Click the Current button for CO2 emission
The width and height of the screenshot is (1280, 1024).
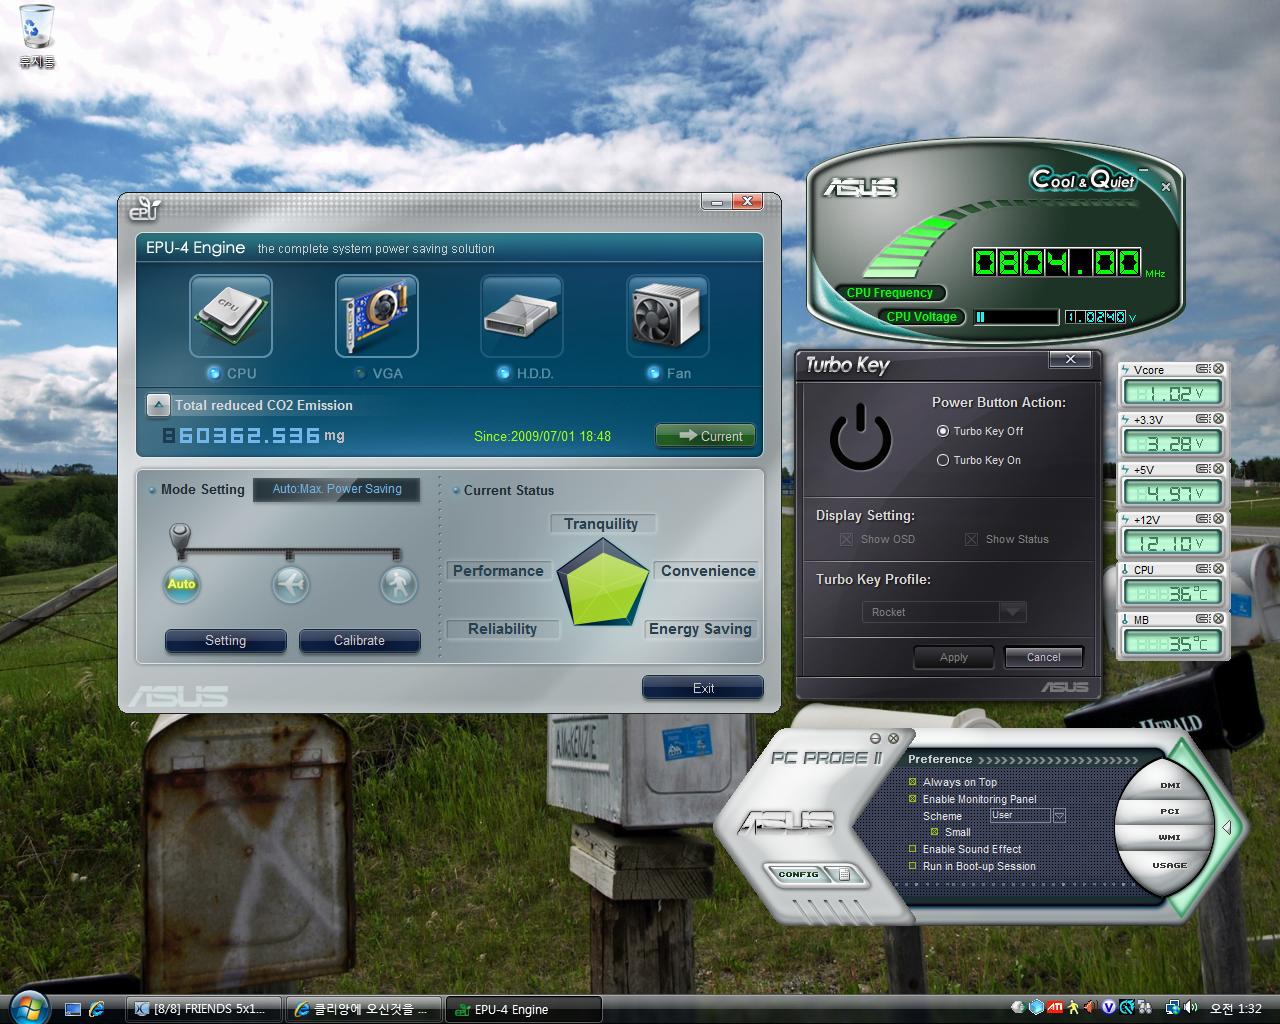click(706, 436)
